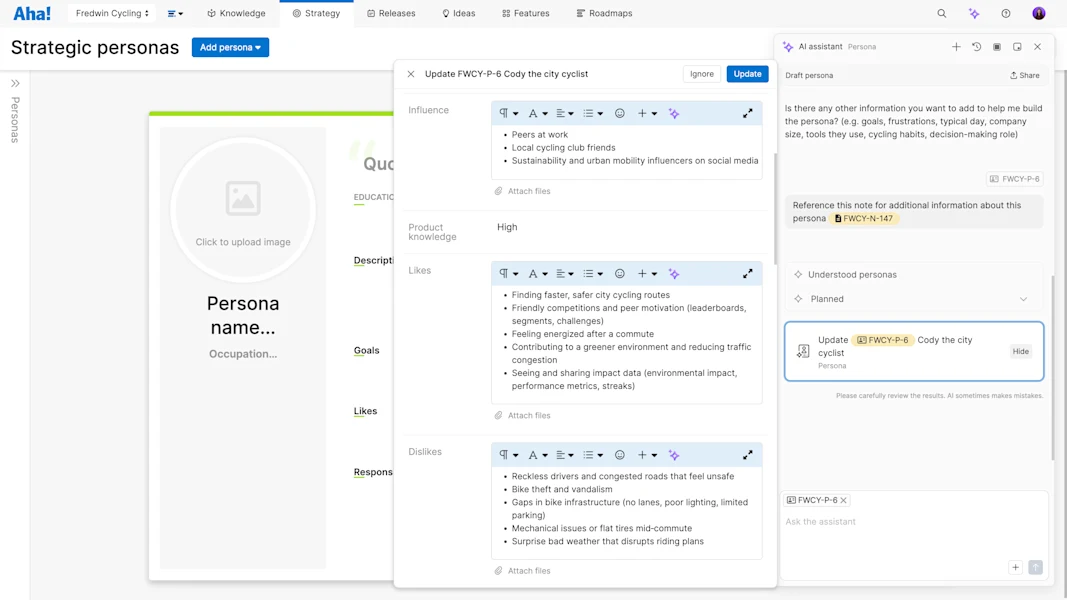1067x600 pixels.
Task: Open paragraph style dropdown in Likes toolbar
Action: [508, 273]
